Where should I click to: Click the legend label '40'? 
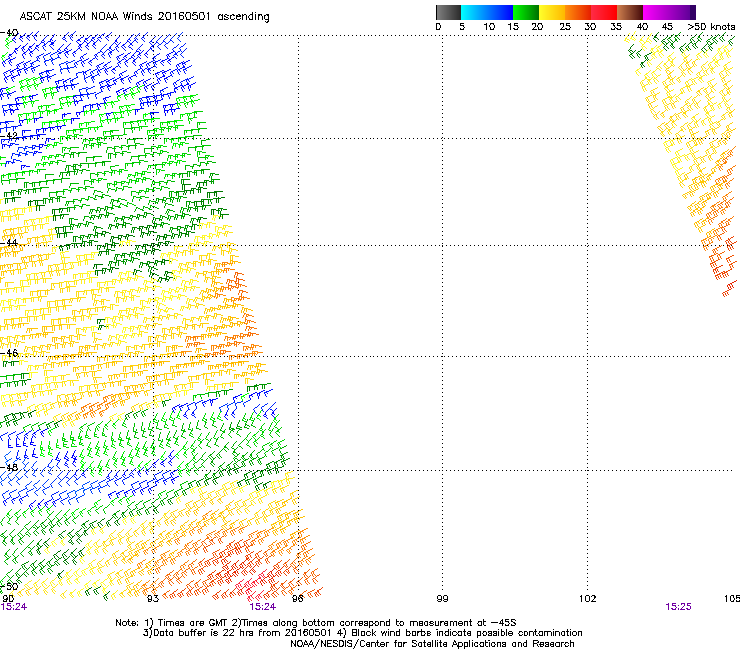click(642, 27)
